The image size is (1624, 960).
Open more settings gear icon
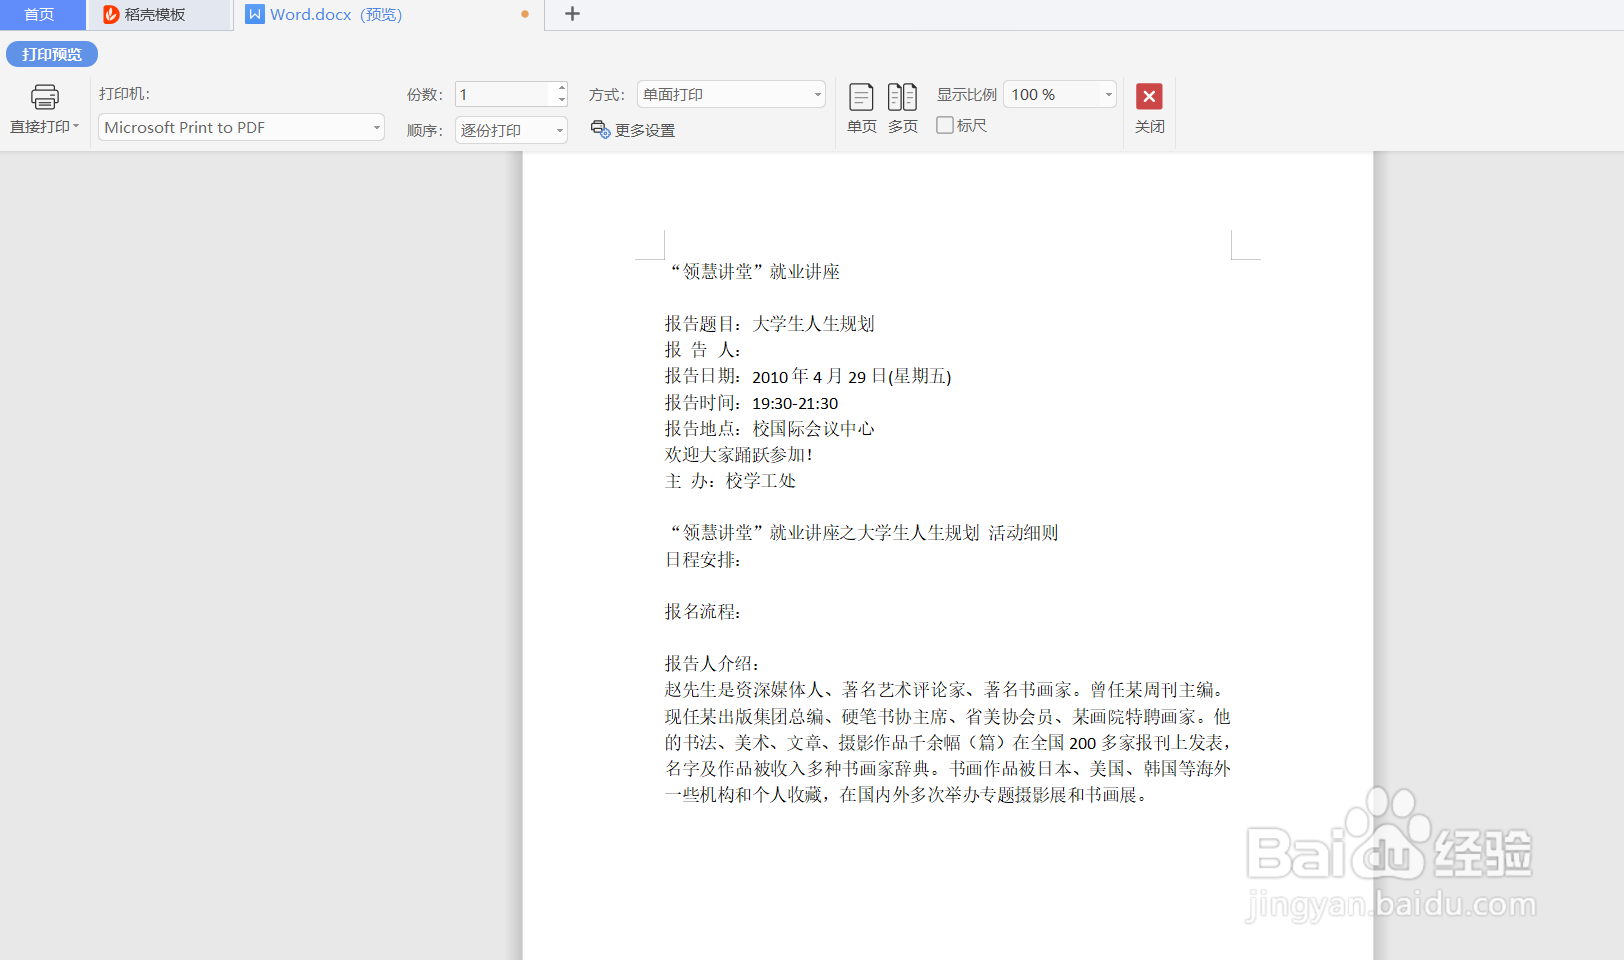[x=600, y=129]
